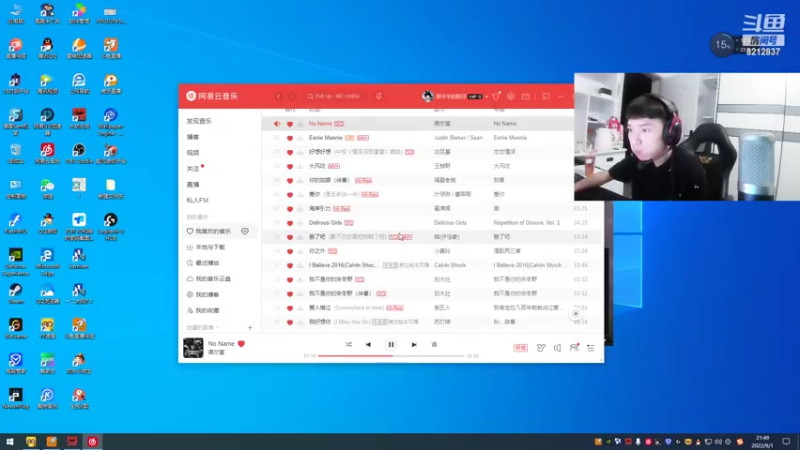Pause the current playback
The image size is (800, 450).
pyautogui.click(x=391, y=344)
